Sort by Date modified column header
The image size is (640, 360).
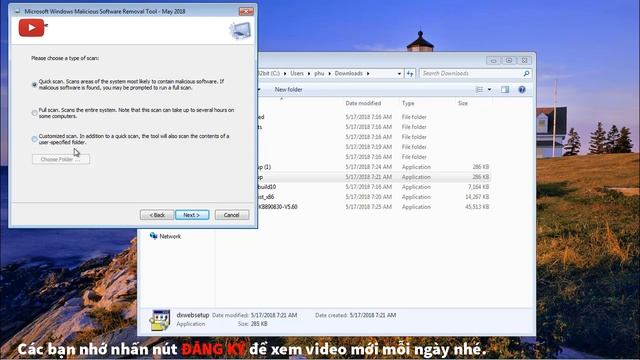tap(363, 103)
